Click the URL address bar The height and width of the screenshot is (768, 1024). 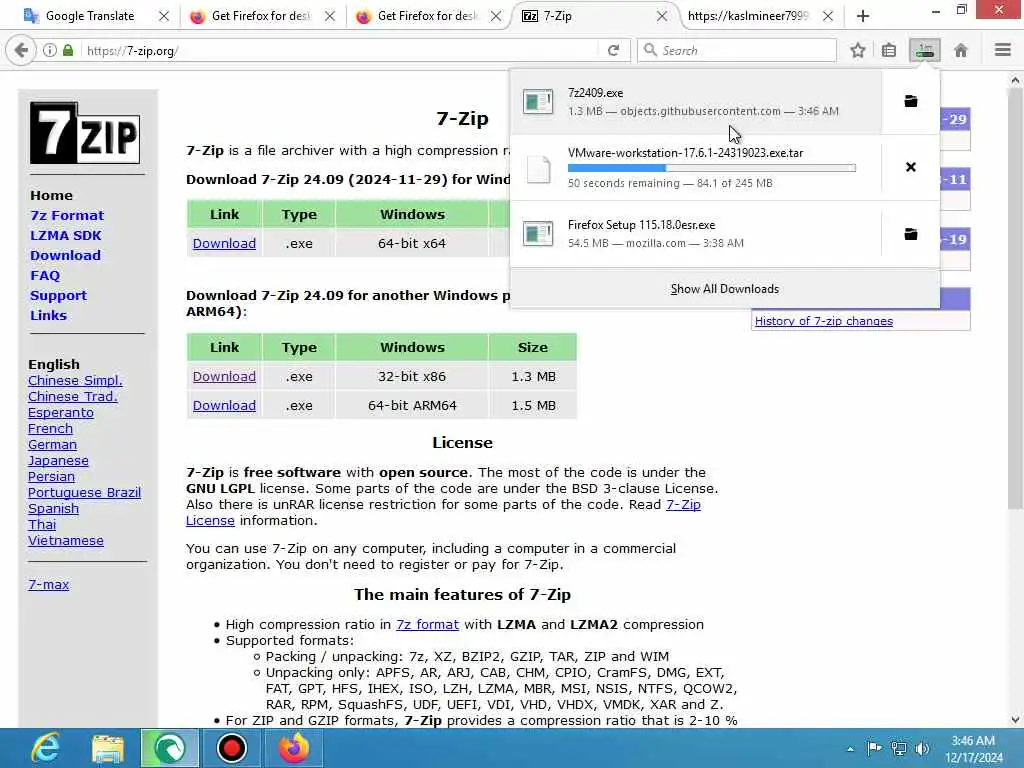340,50
